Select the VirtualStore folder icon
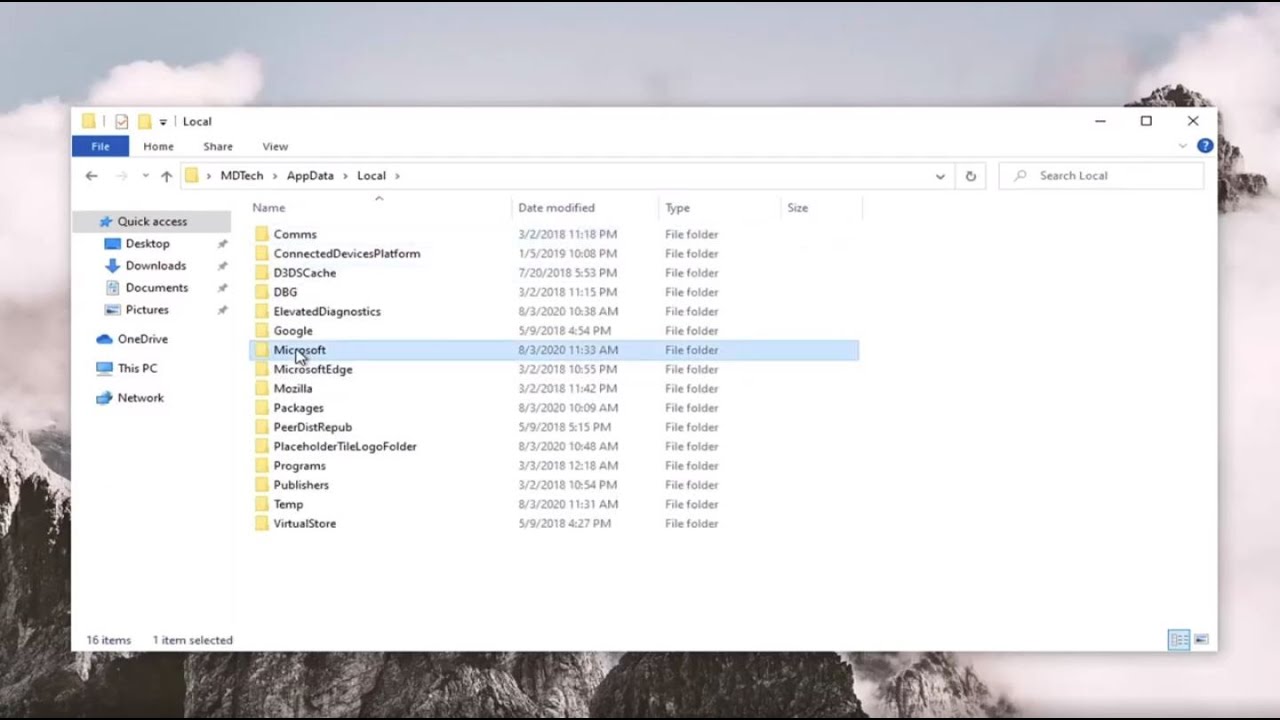 pyautogui.click(x=261, y=524)
